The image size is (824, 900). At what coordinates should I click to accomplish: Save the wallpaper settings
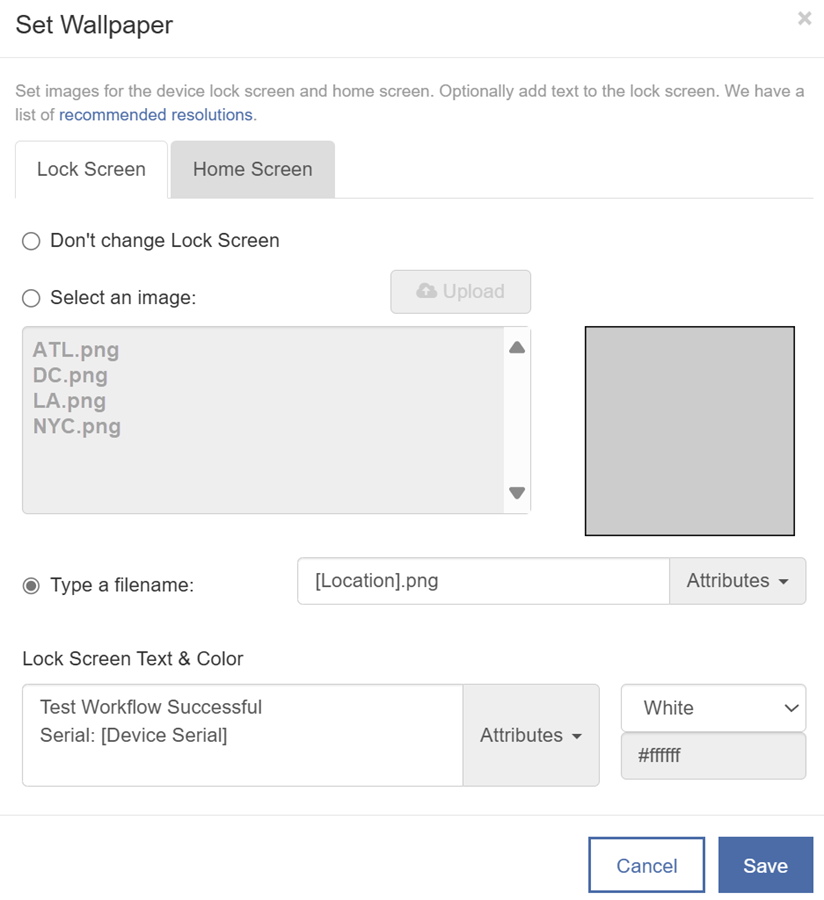click(x=765, y=865)
